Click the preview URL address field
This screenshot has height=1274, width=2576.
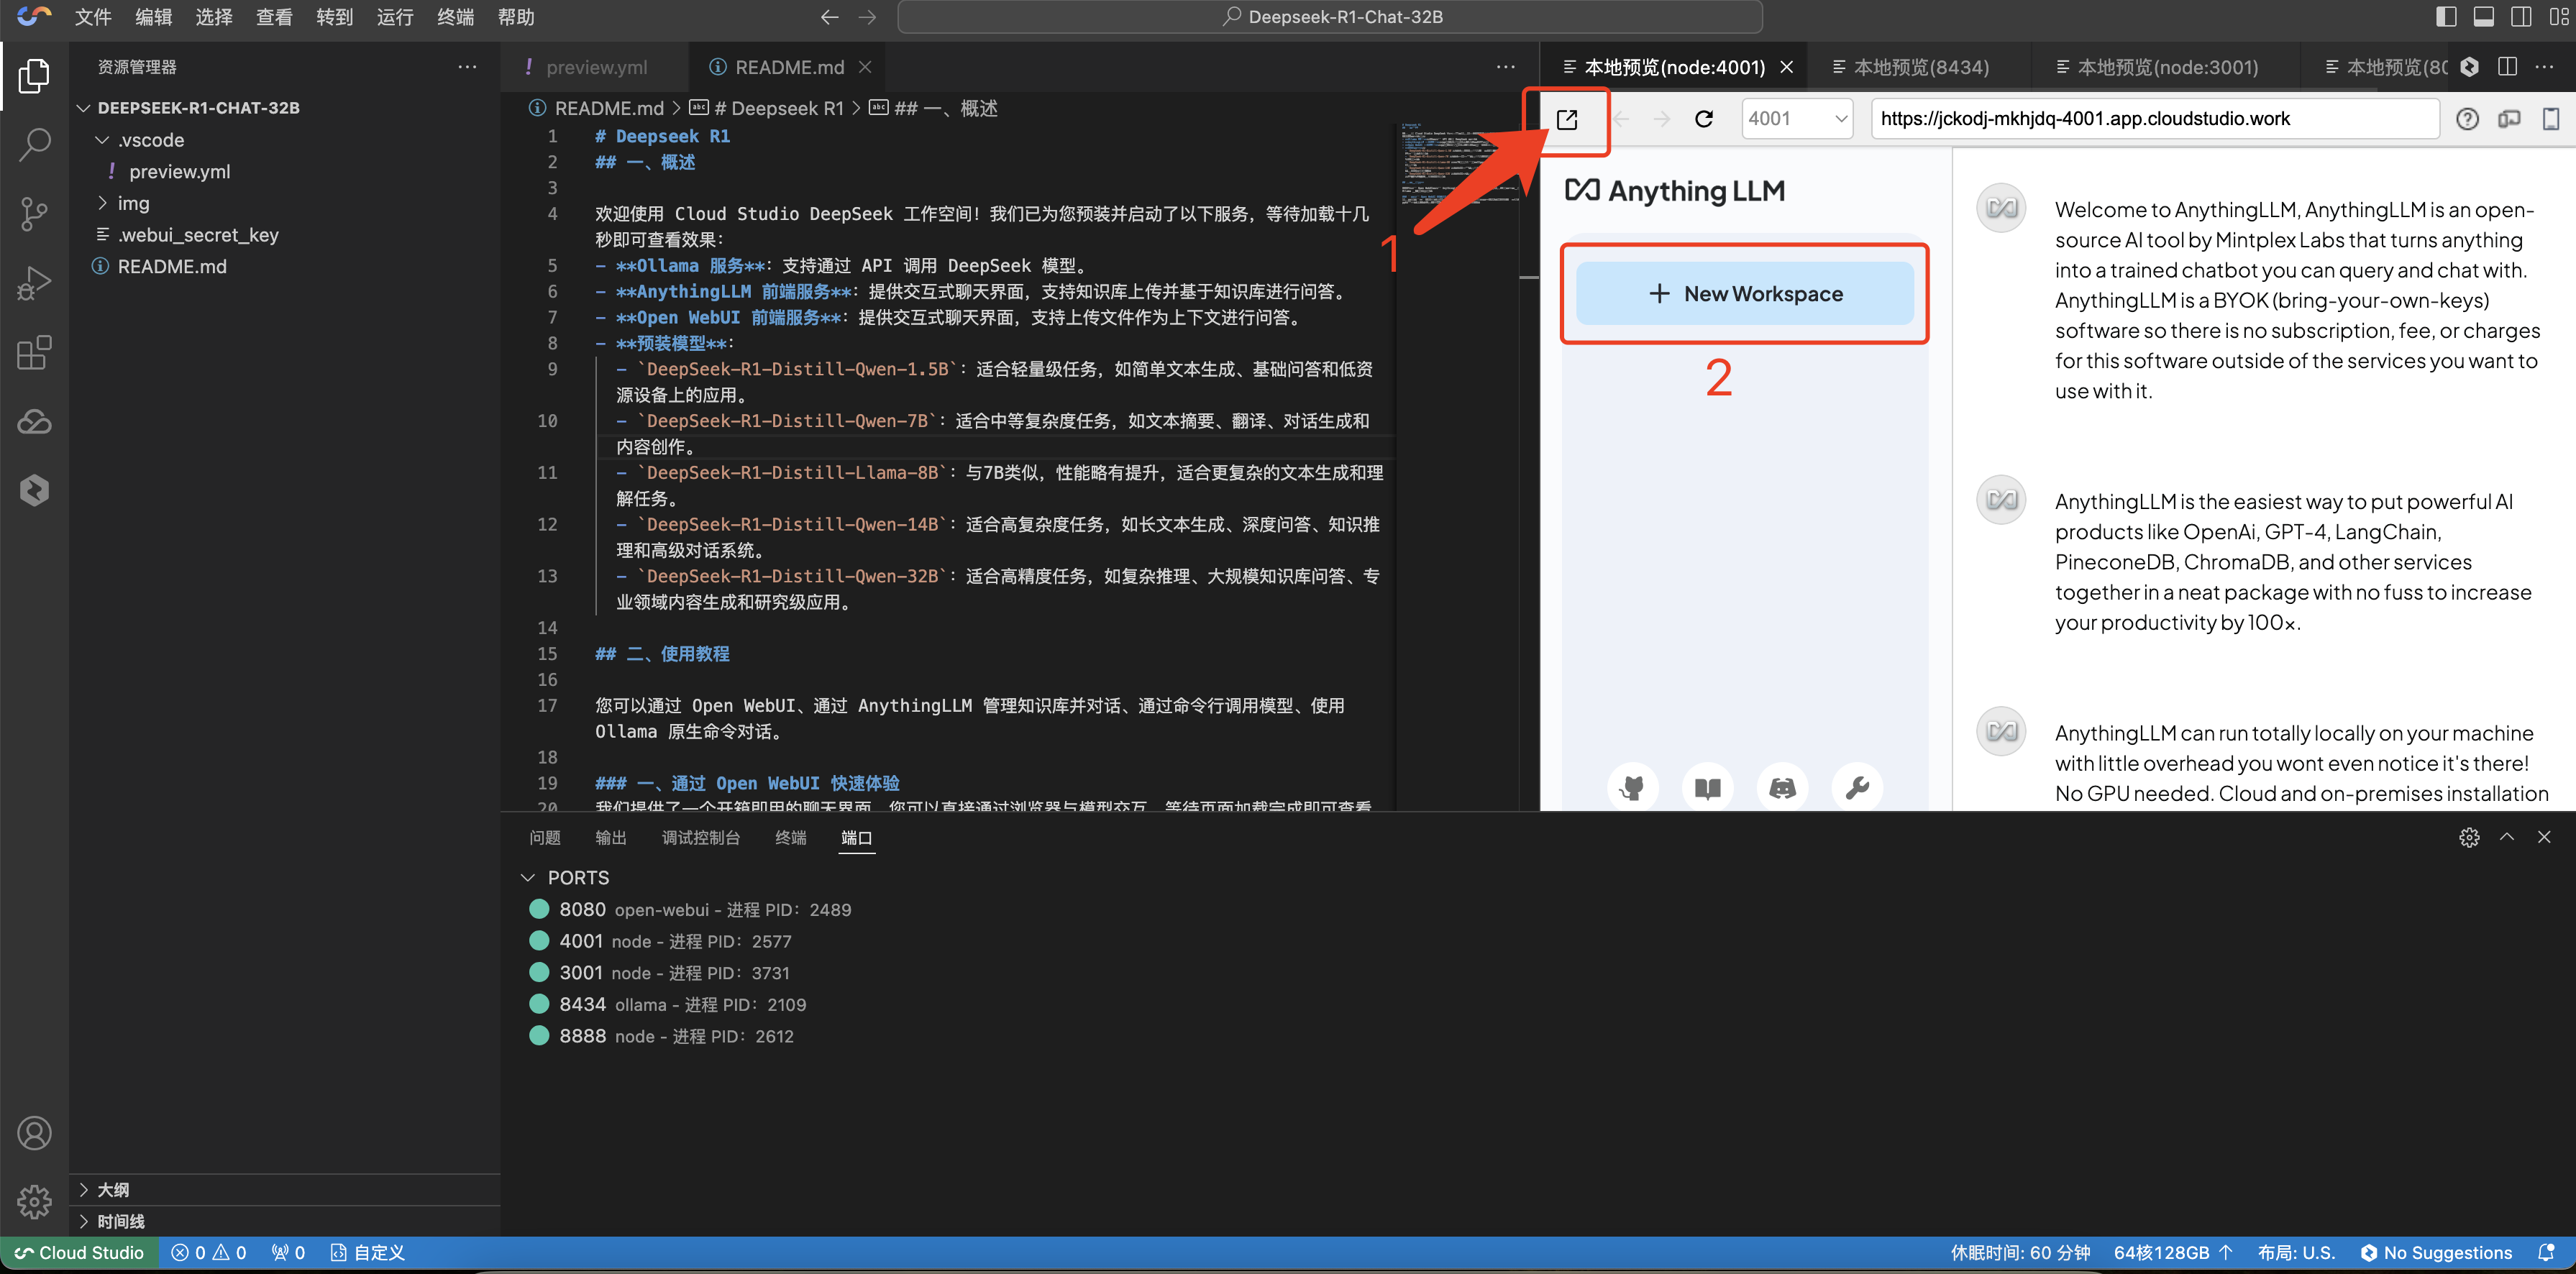pos(2155,119)
